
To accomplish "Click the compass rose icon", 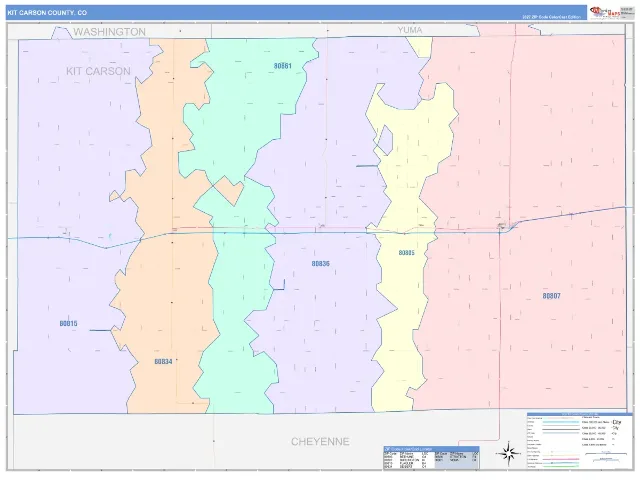I will click(509, 453).
